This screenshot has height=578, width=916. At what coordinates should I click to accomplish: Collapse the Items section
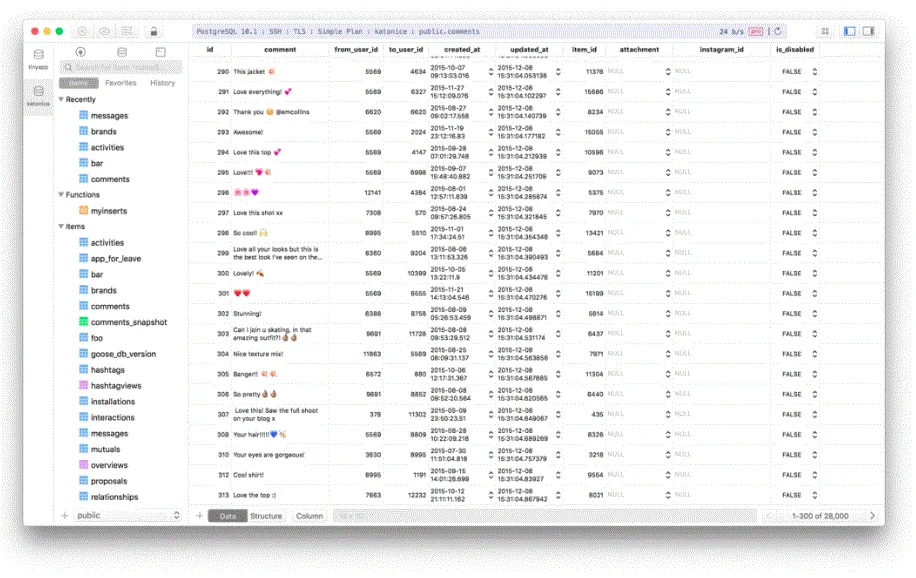tap(61, 226)
